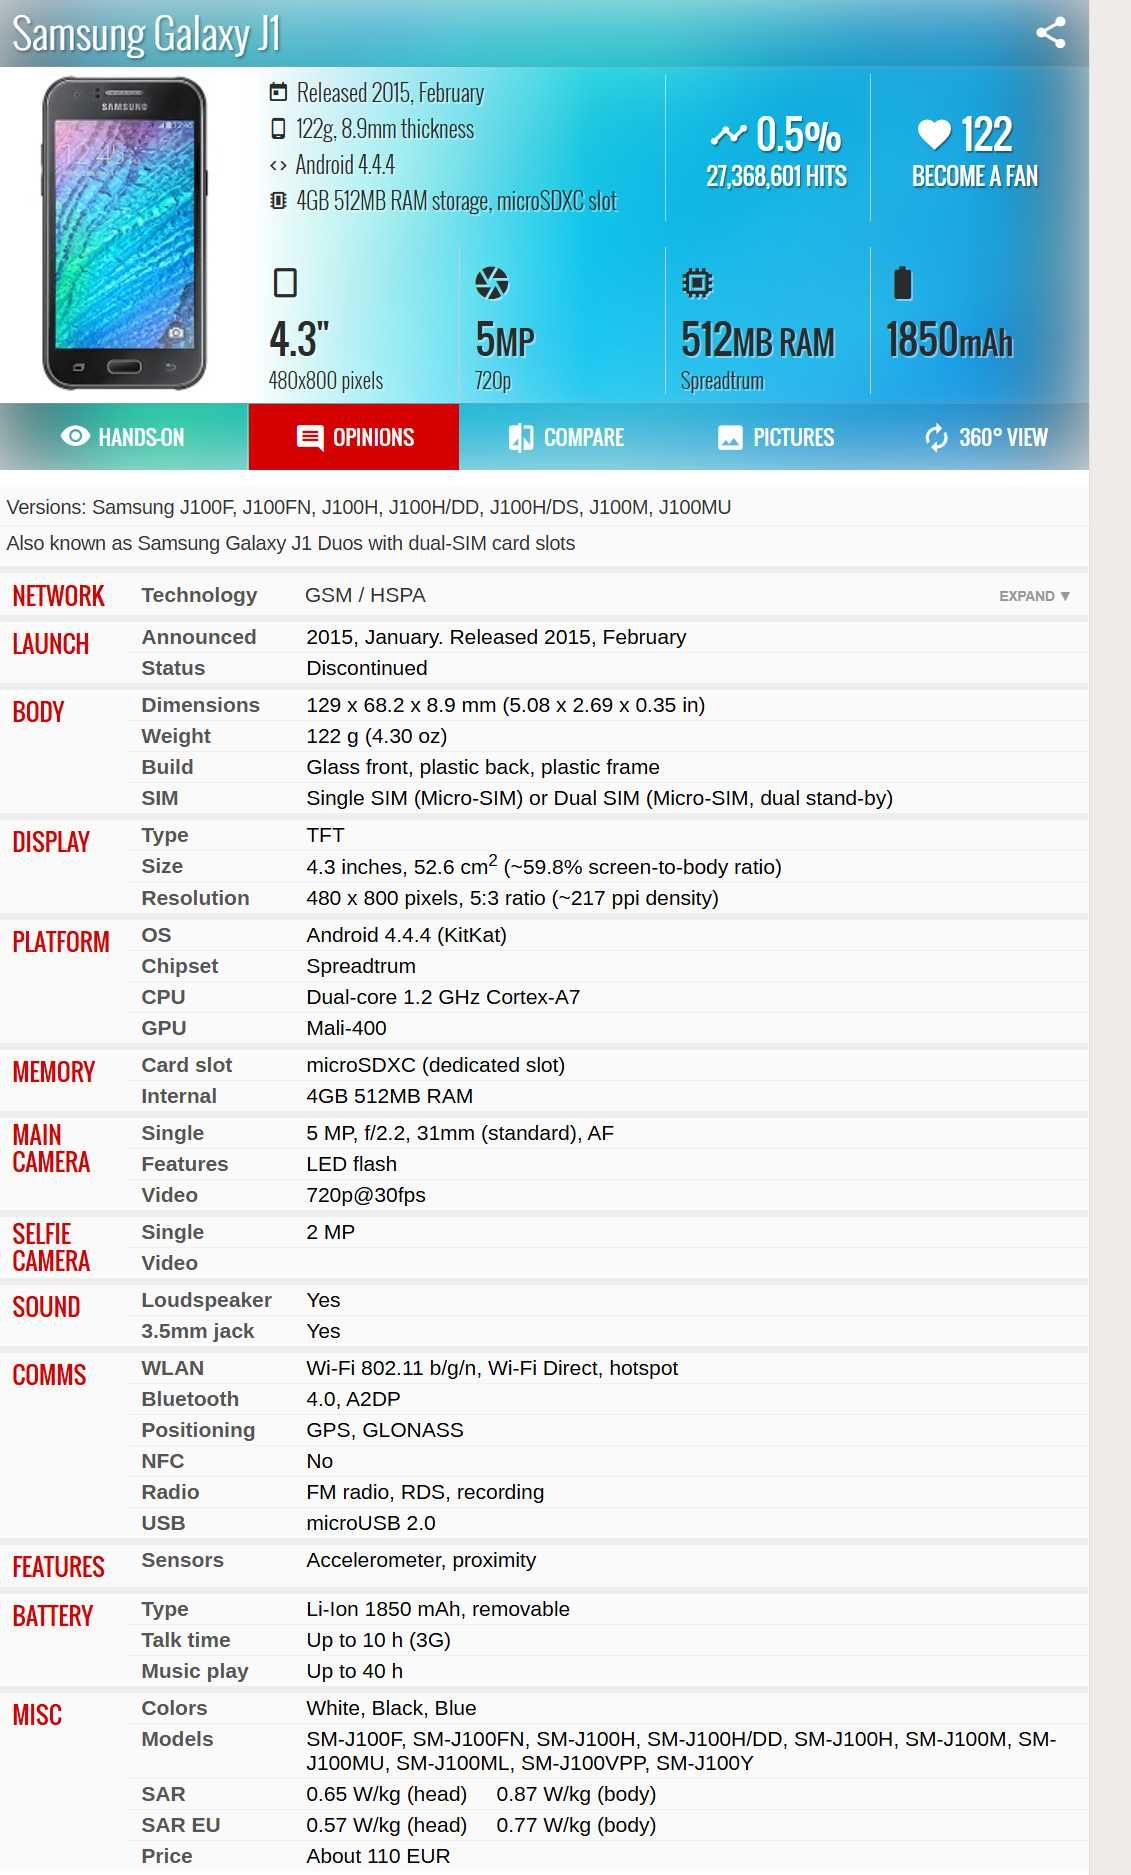
Task: Click the Internal memory label
Action: coord(179,1096)
